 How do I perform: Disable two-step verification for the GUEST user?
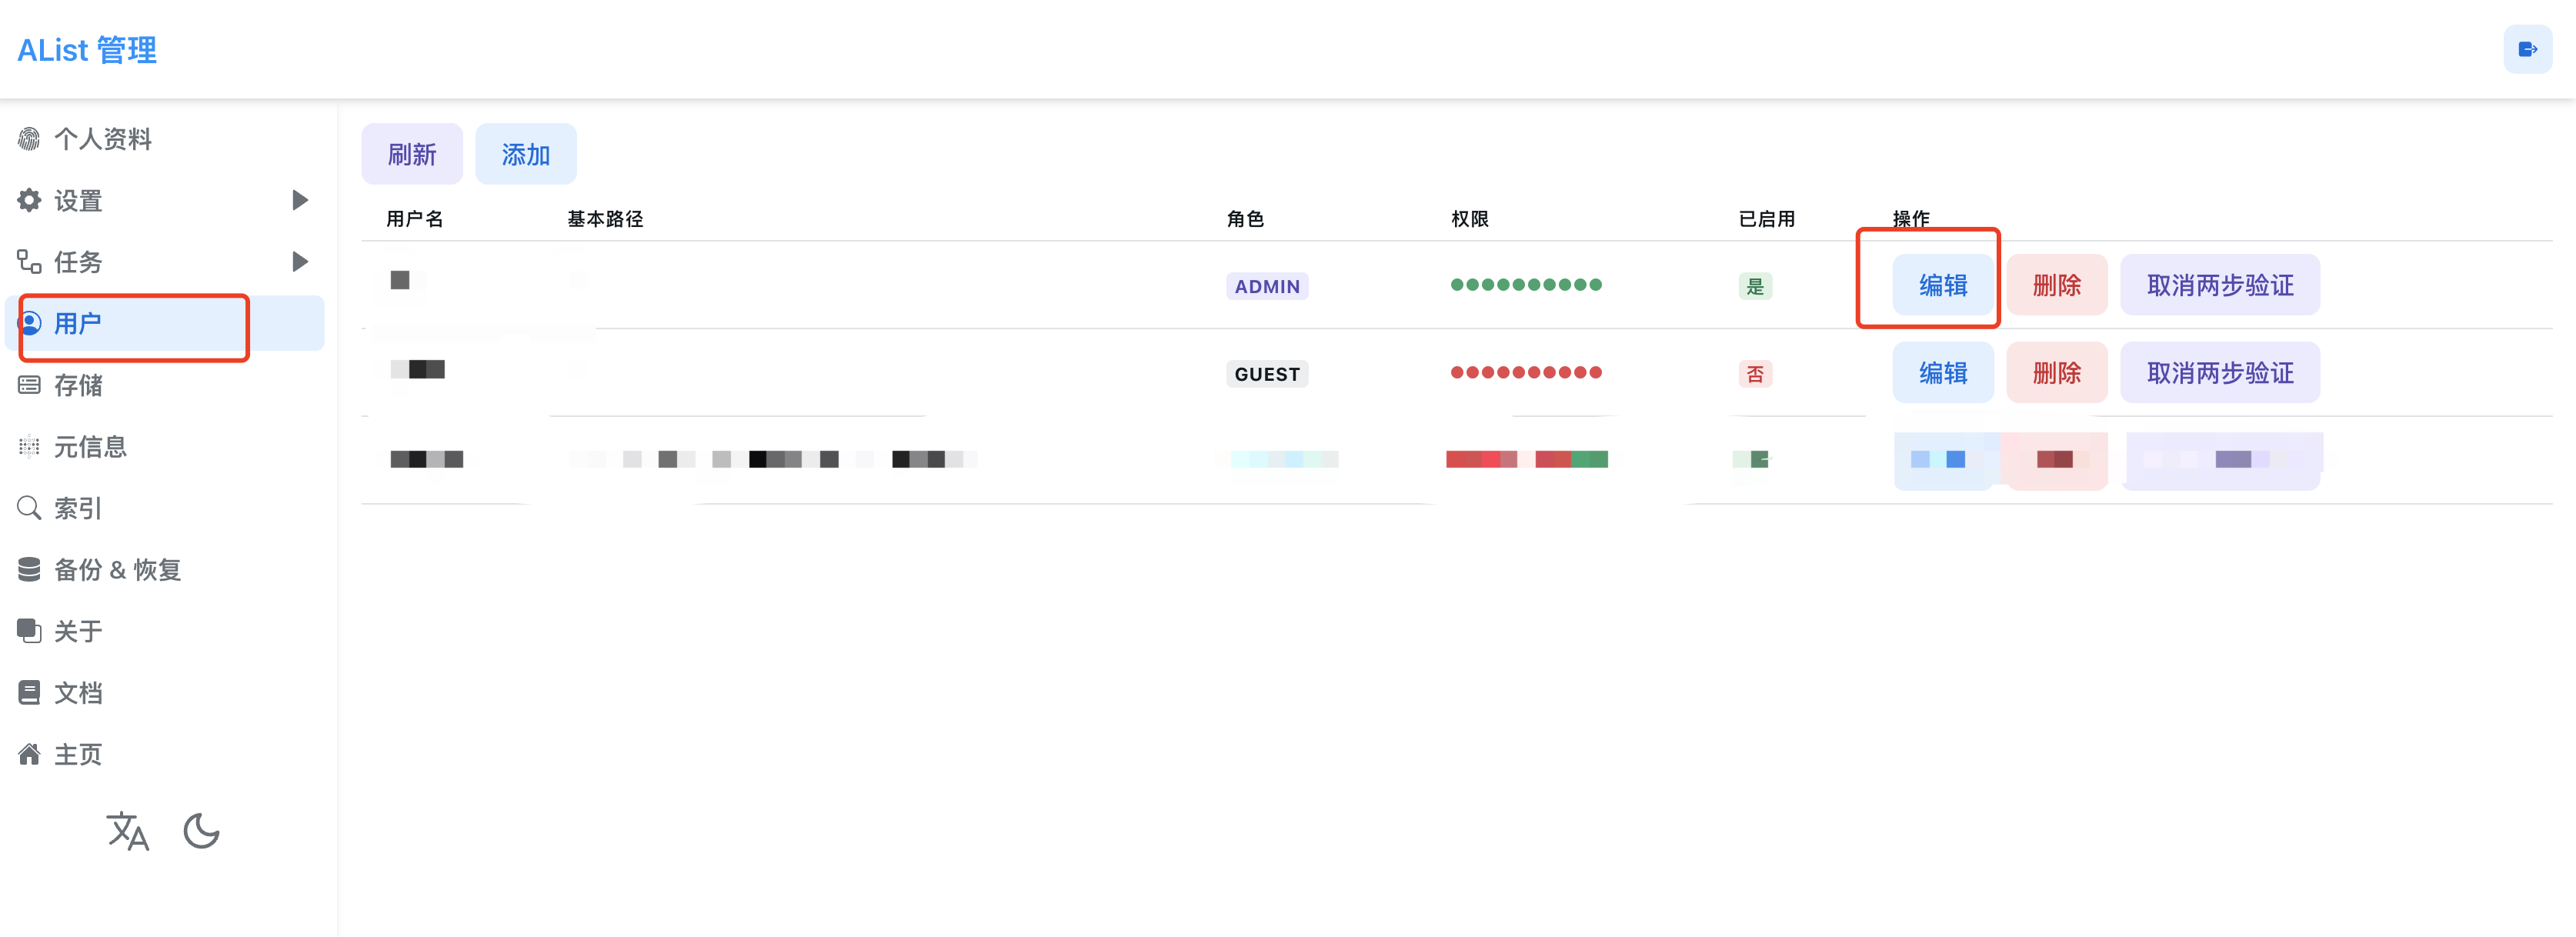pyautogui.click(x=2220, y=372)
